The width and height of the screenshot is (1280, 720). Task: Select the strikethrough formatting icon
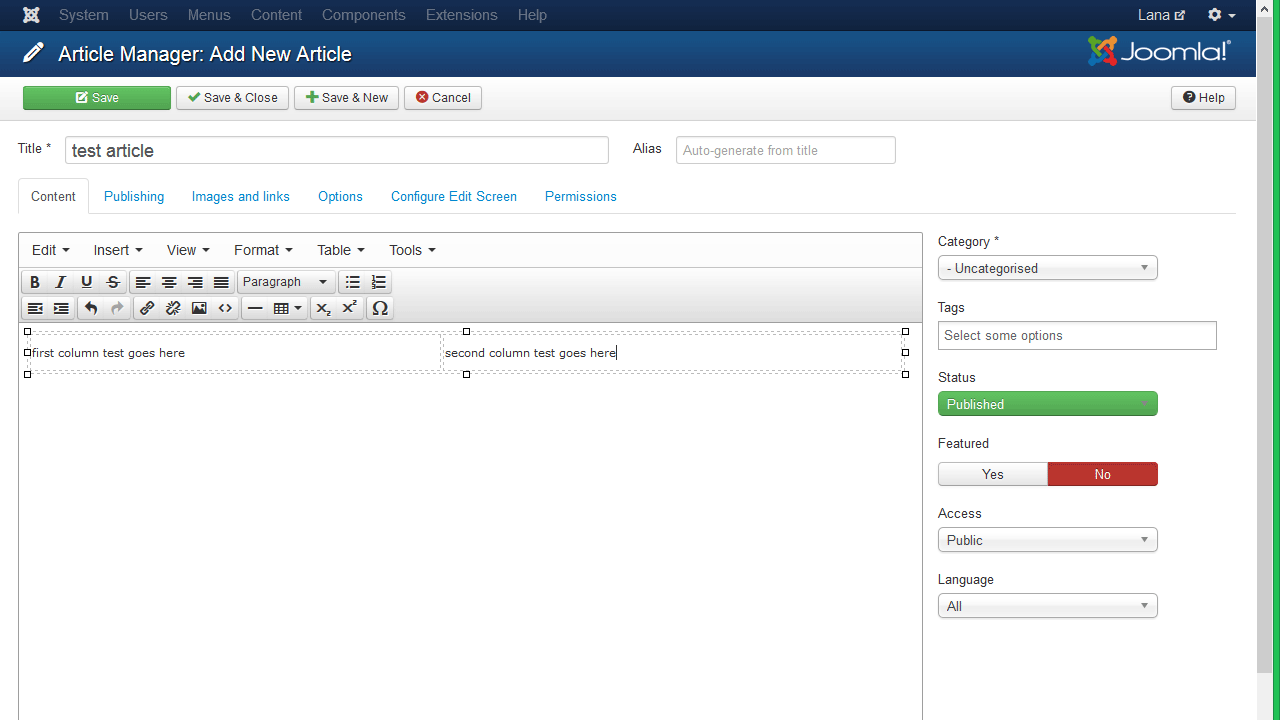point(113,281)
